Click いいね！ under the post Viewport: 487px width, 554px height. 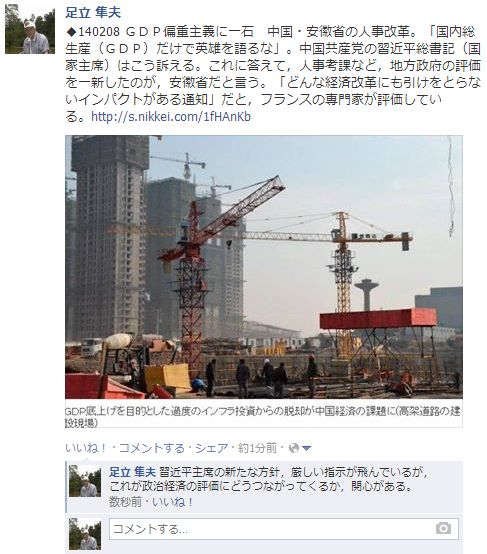pos(86,448)
